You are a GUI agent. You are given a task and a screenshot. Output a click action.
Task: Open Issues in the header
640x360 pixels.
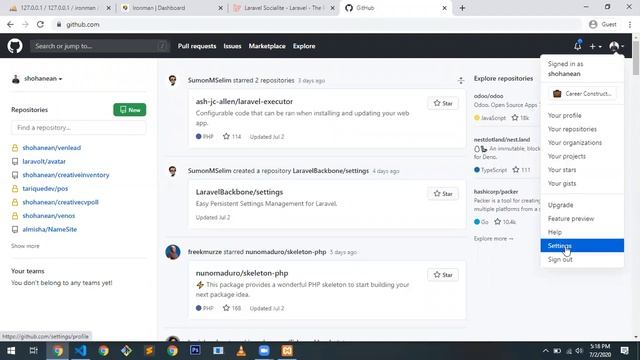[232, 46]
